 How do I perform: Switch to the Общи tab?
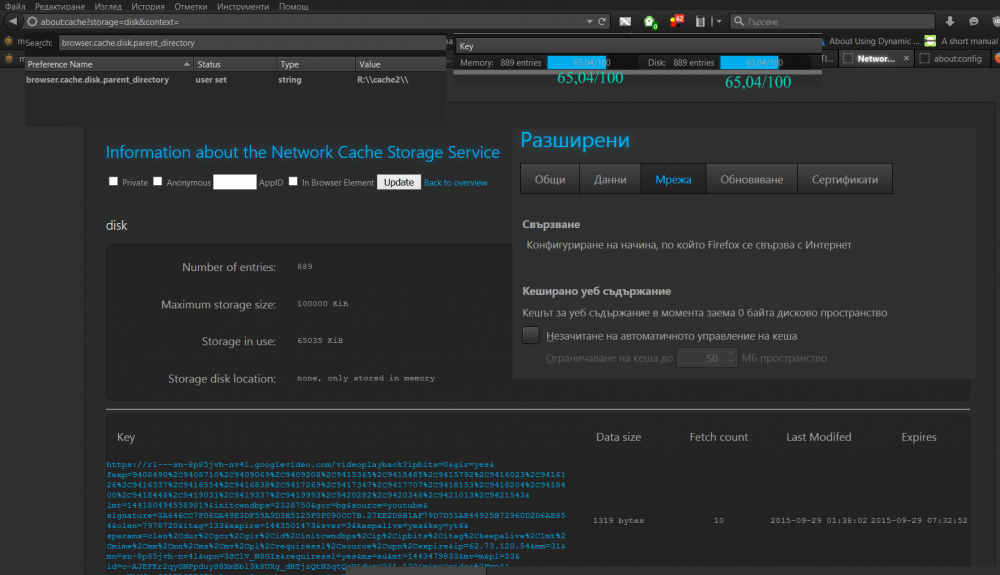click(x=550, y=179)
